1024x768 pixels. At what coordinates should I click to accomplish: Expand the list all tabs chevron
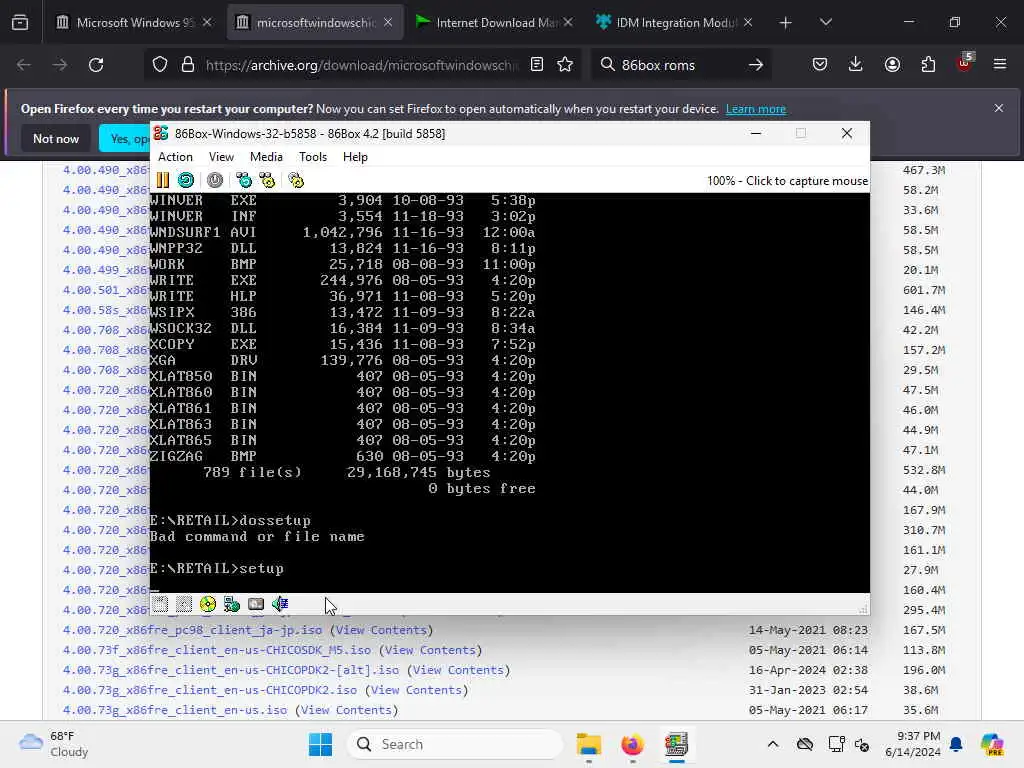coord(825,23)
